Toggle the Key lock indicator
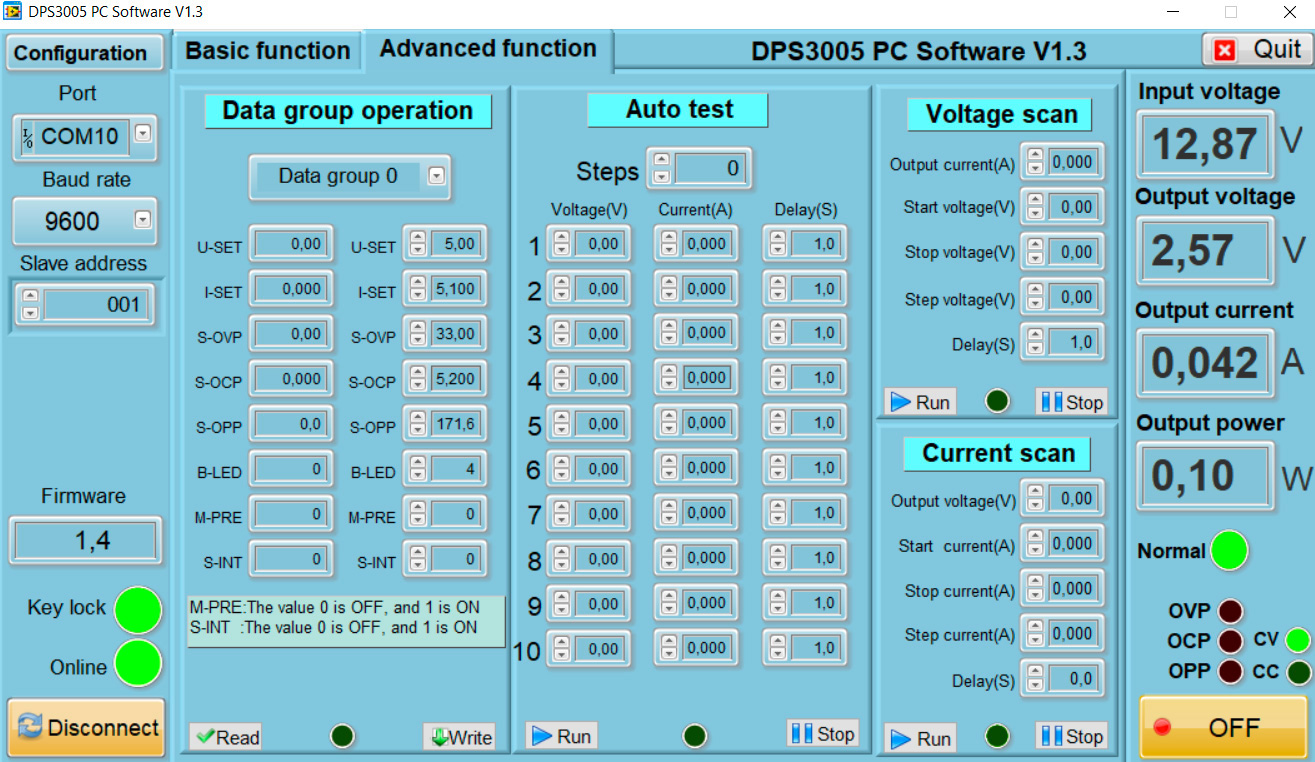The width and height of the screenshot is (1315, 762). (x=138, y=610)
